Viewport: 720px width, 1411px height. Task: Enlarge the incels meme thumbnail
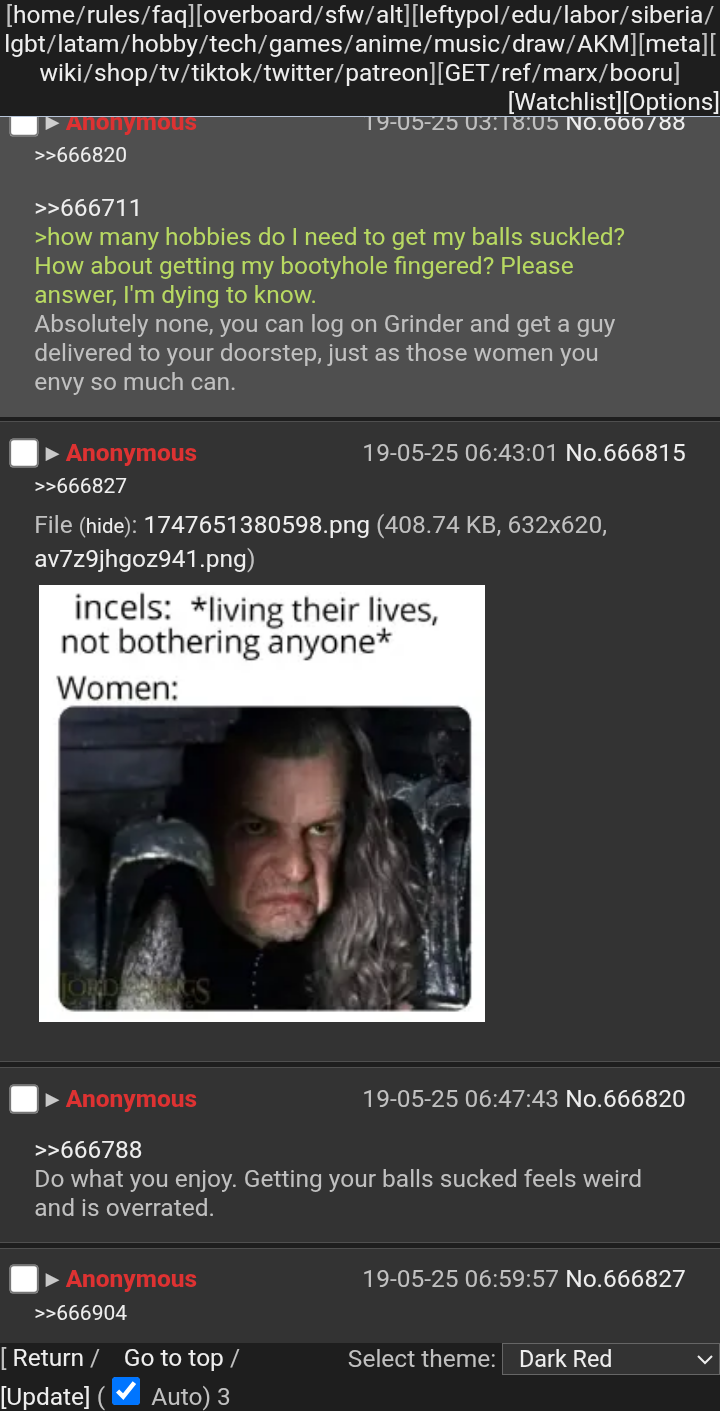[x=262, y=803]
